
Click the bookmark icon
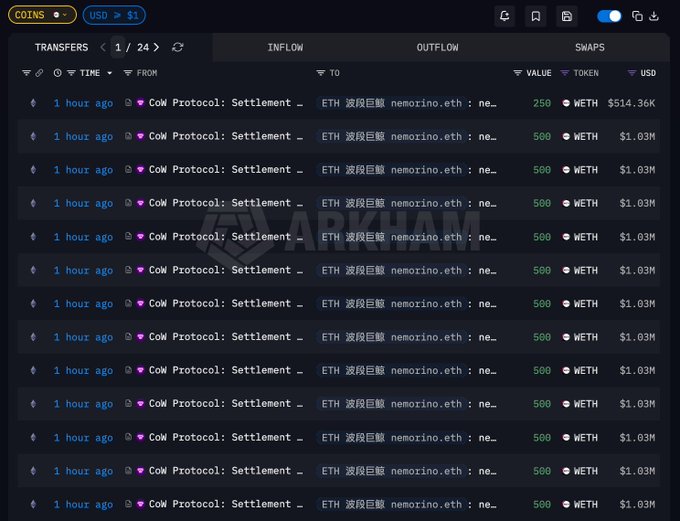(536, 16)
